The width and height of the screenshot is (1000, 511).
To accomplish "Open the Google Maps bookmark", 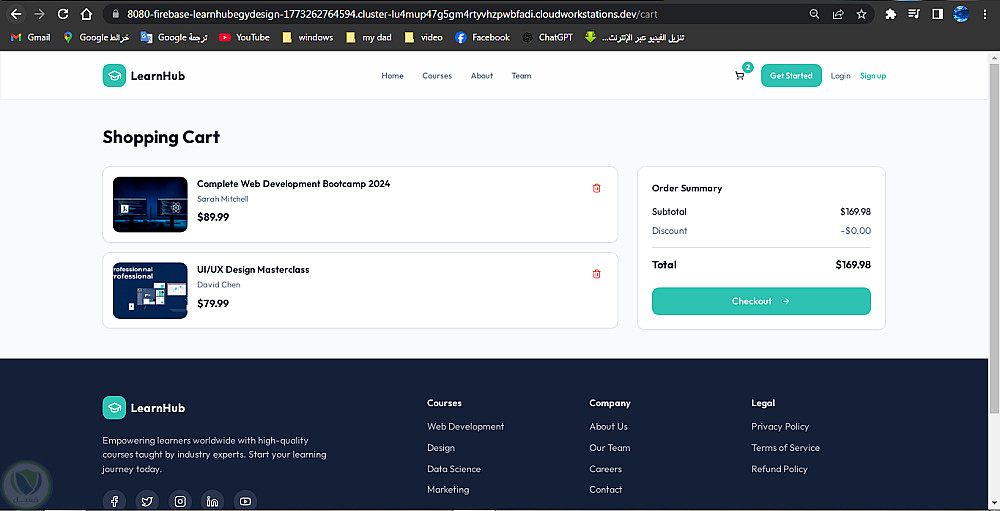I will 96,38.
